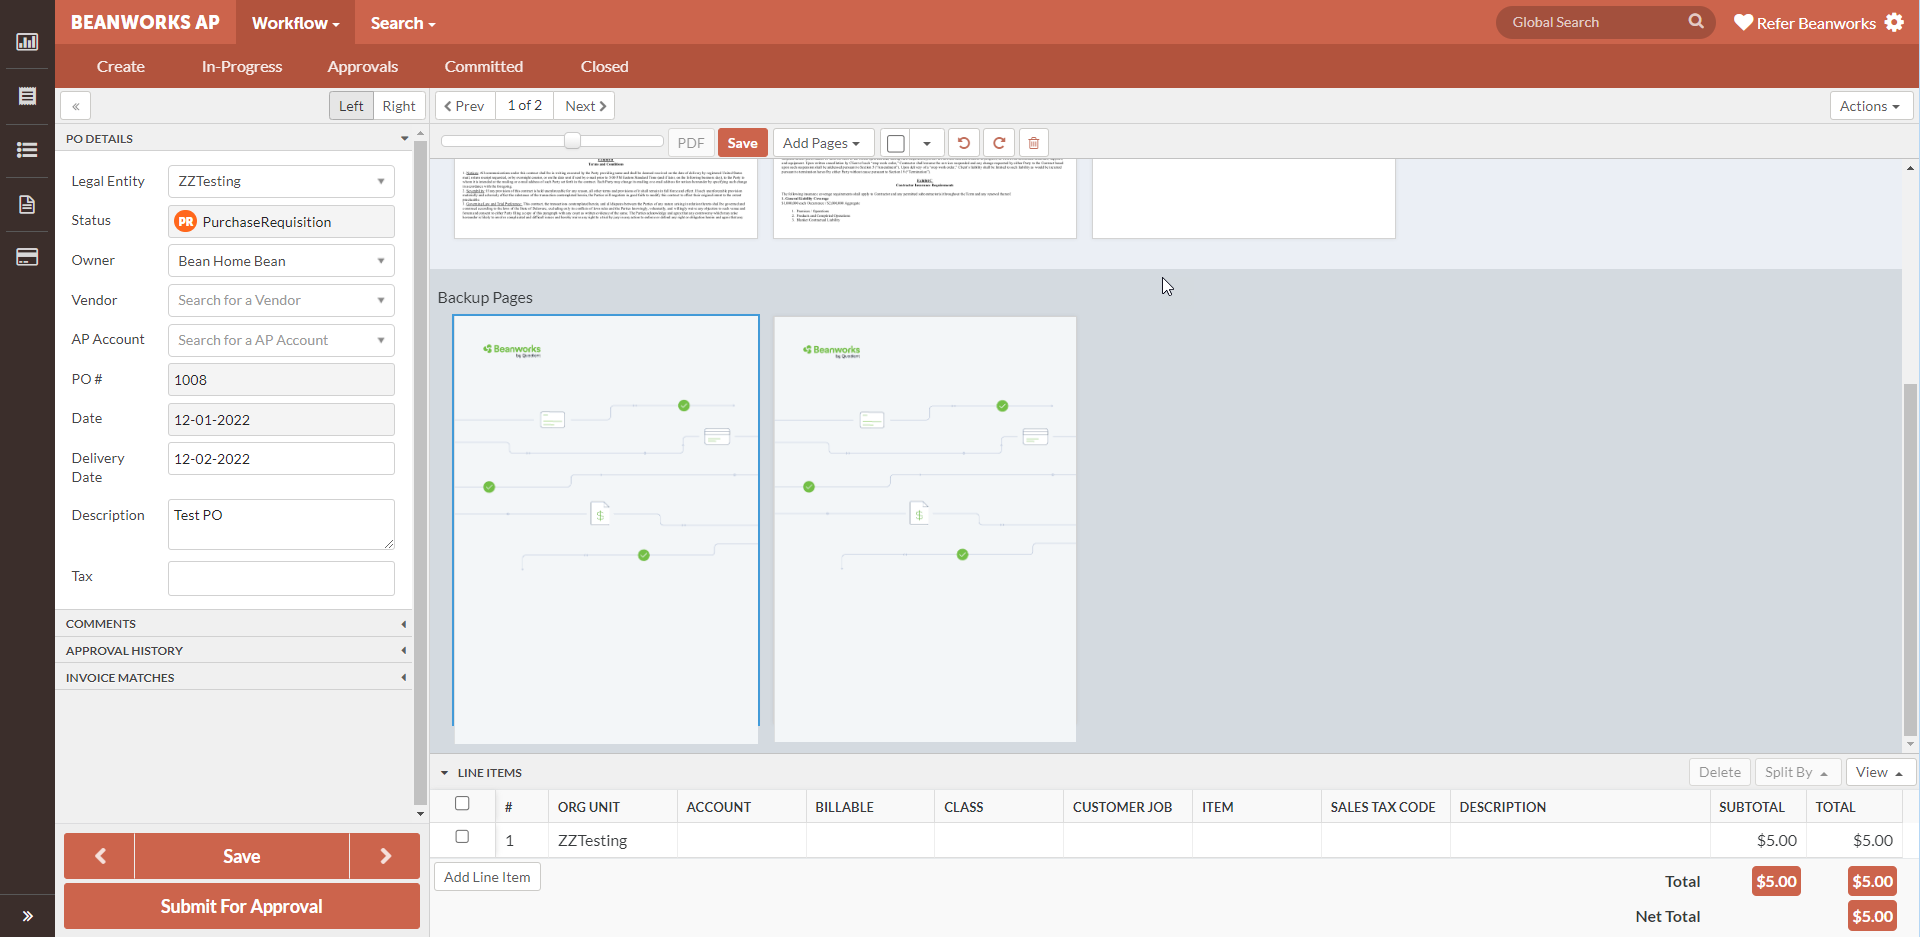Go to the Approvals tab
This screenshot has width=1920, height=937.
[363, 66]
